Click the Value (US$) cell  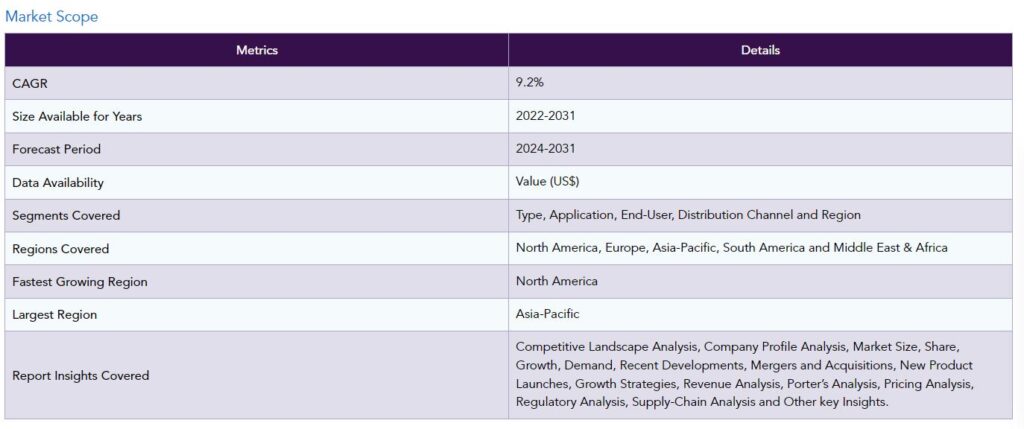(760, 182)
